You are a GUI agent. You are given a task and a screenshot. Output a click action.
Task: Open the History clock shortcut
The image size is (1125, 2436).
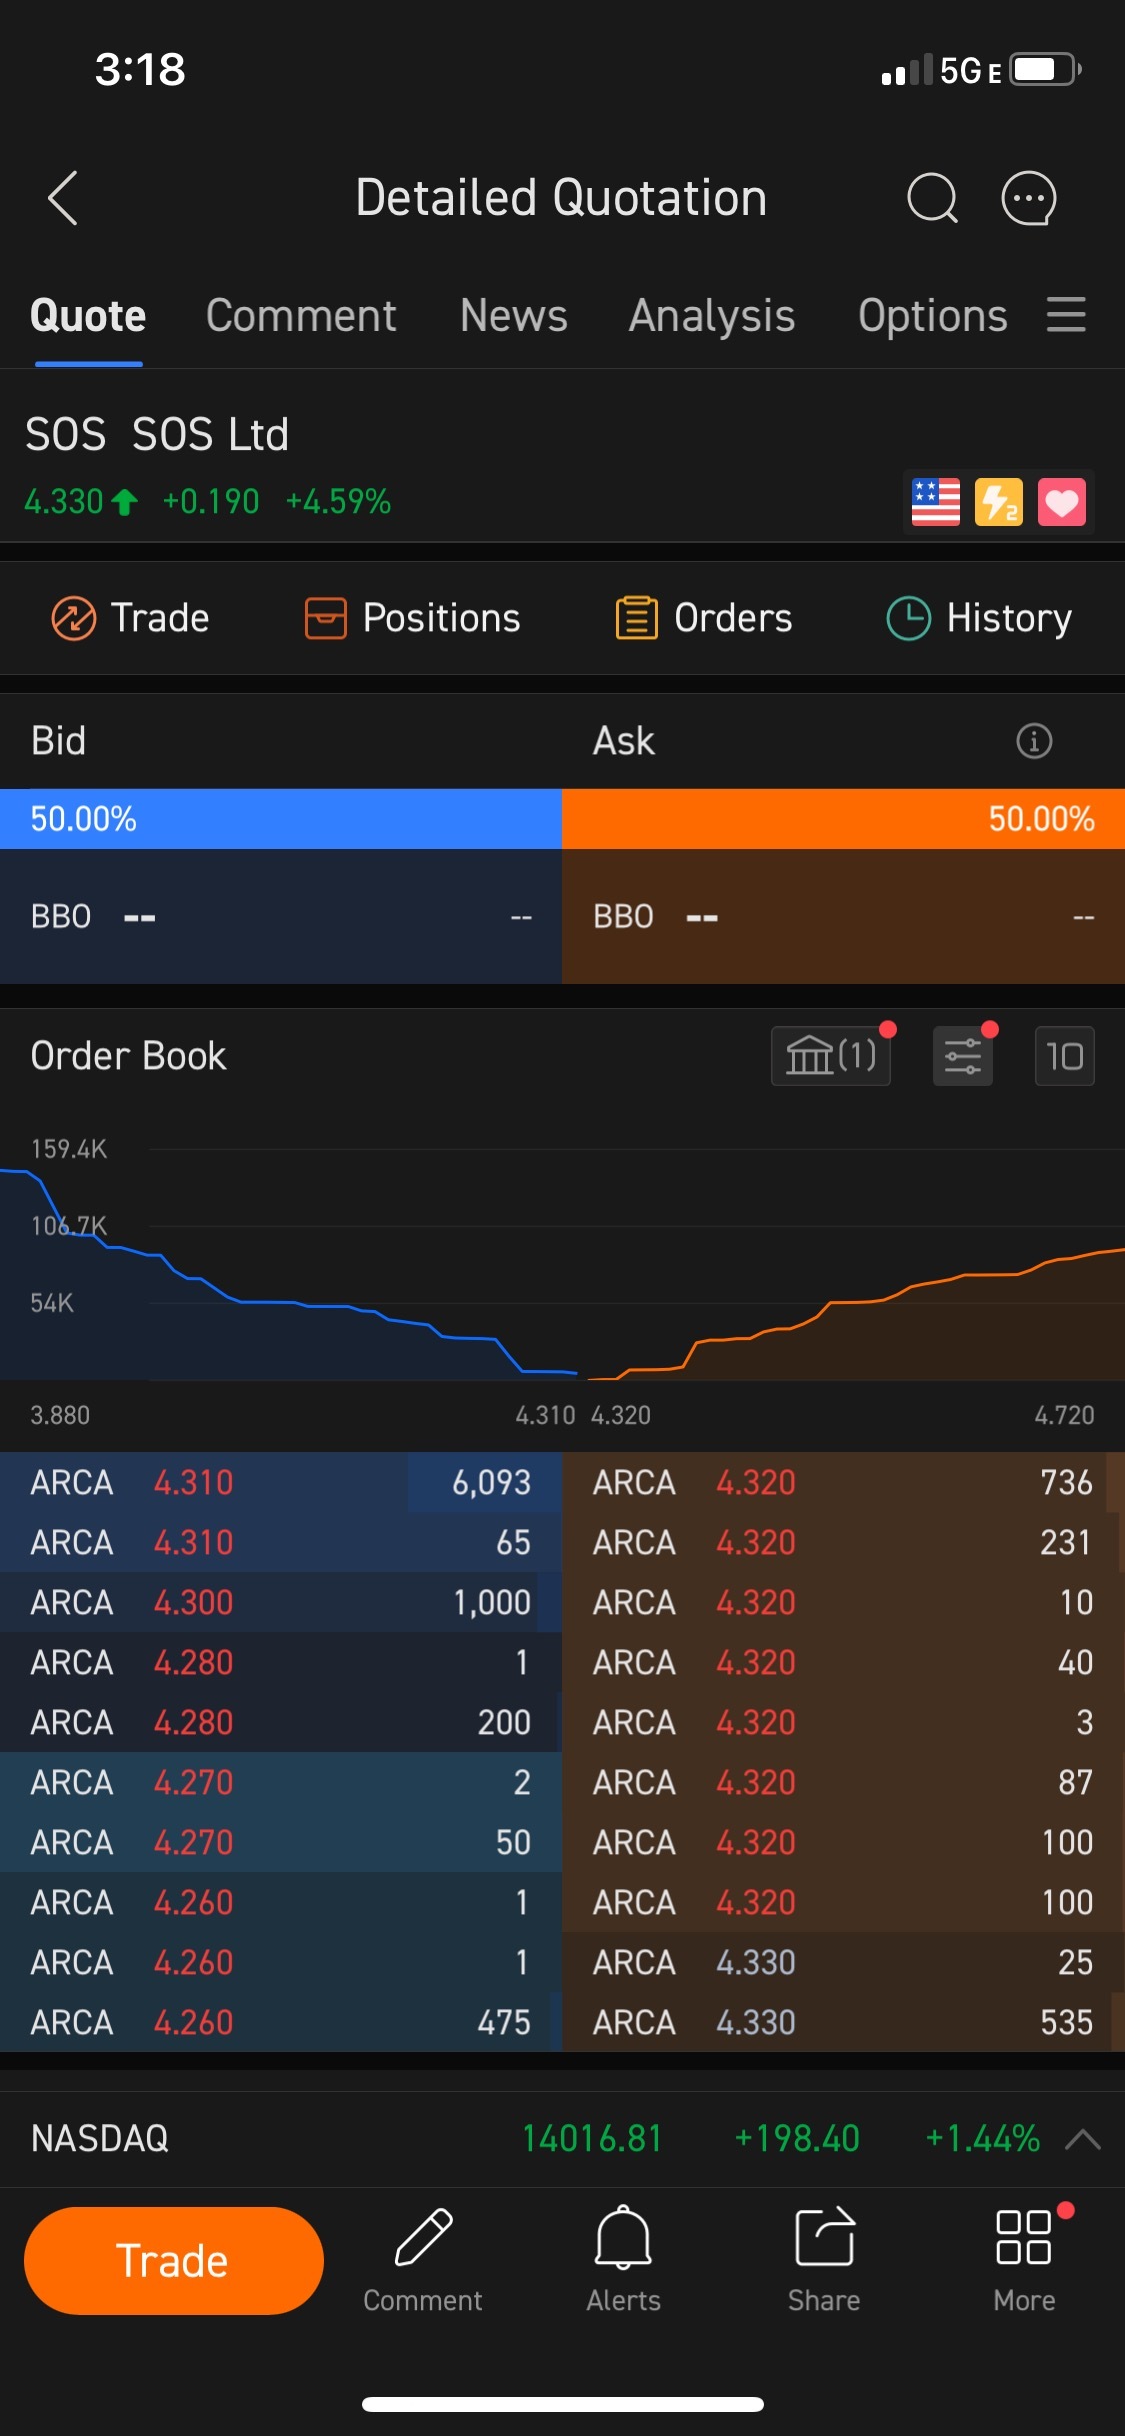pos(979,618)
